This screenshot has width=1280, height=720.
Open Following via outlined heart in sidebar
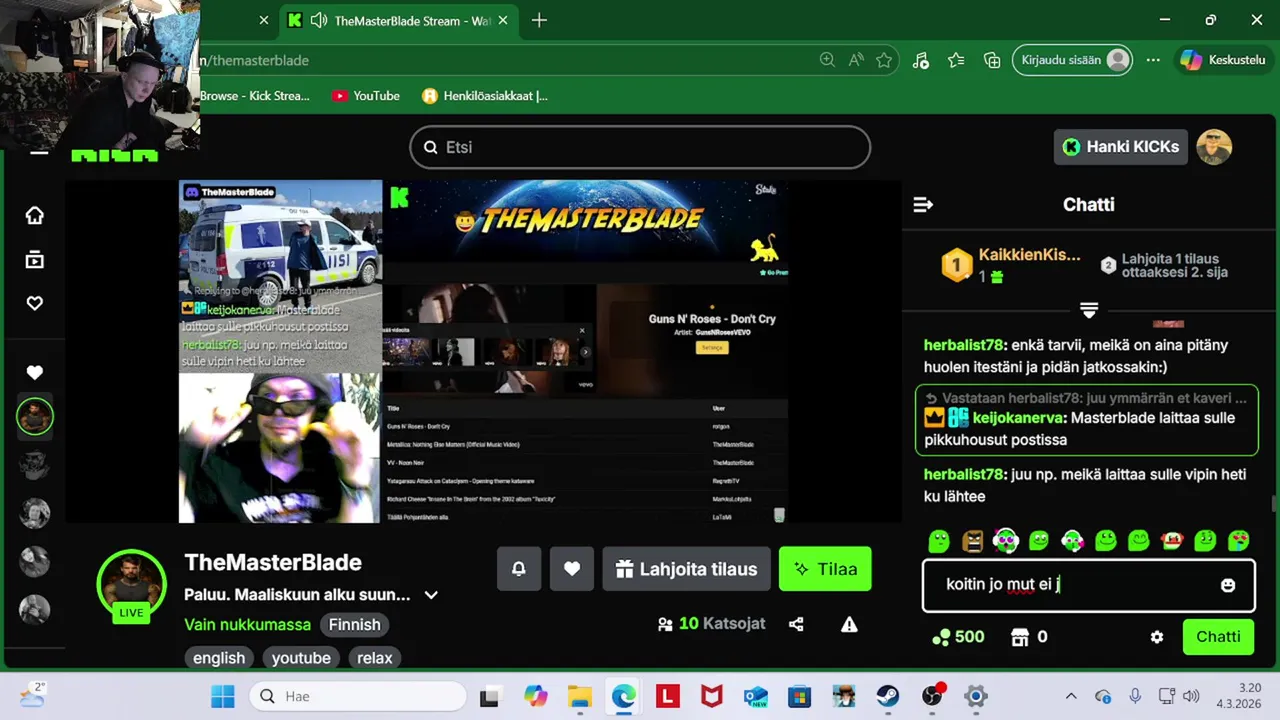35,303
